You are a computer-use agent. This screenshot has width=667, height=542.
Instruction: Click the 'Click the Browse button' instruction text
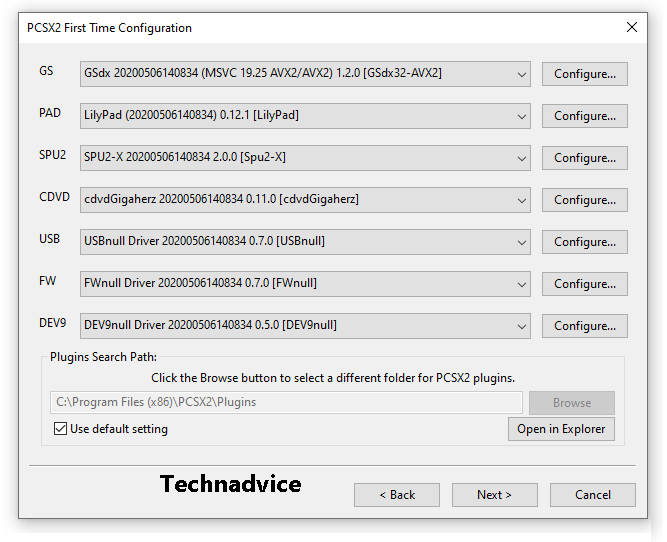coord(333,378)
